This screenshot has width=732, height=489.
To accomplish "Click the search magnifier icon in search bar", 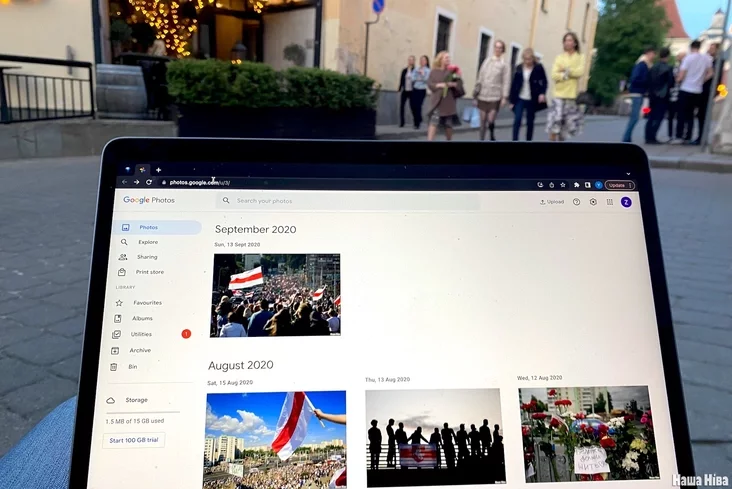I will point(226,200).
